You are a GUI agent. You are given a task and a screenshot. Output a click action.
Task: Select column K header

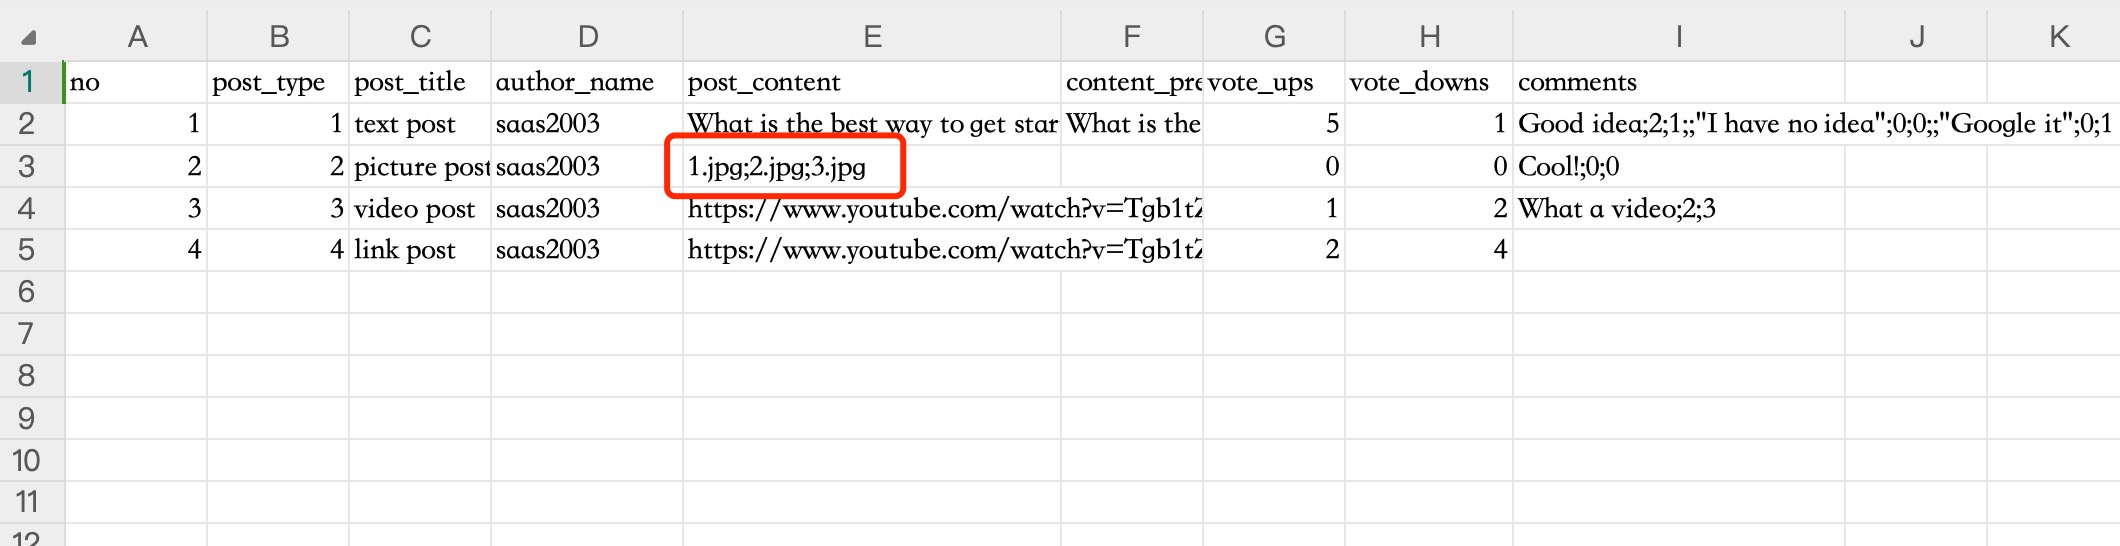click(x=2058, y=37)
